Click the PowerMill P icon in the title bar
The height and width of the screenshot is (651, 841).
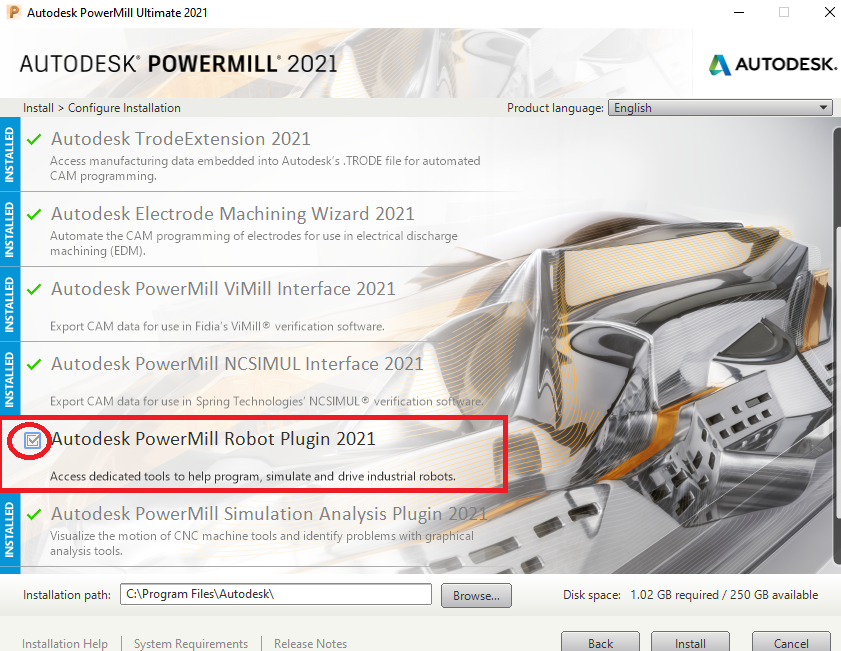(14, 12)
